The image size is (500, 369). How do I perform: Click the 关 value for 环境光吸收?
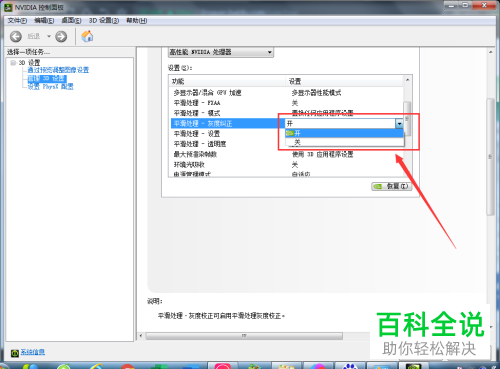tap(295, 165)
